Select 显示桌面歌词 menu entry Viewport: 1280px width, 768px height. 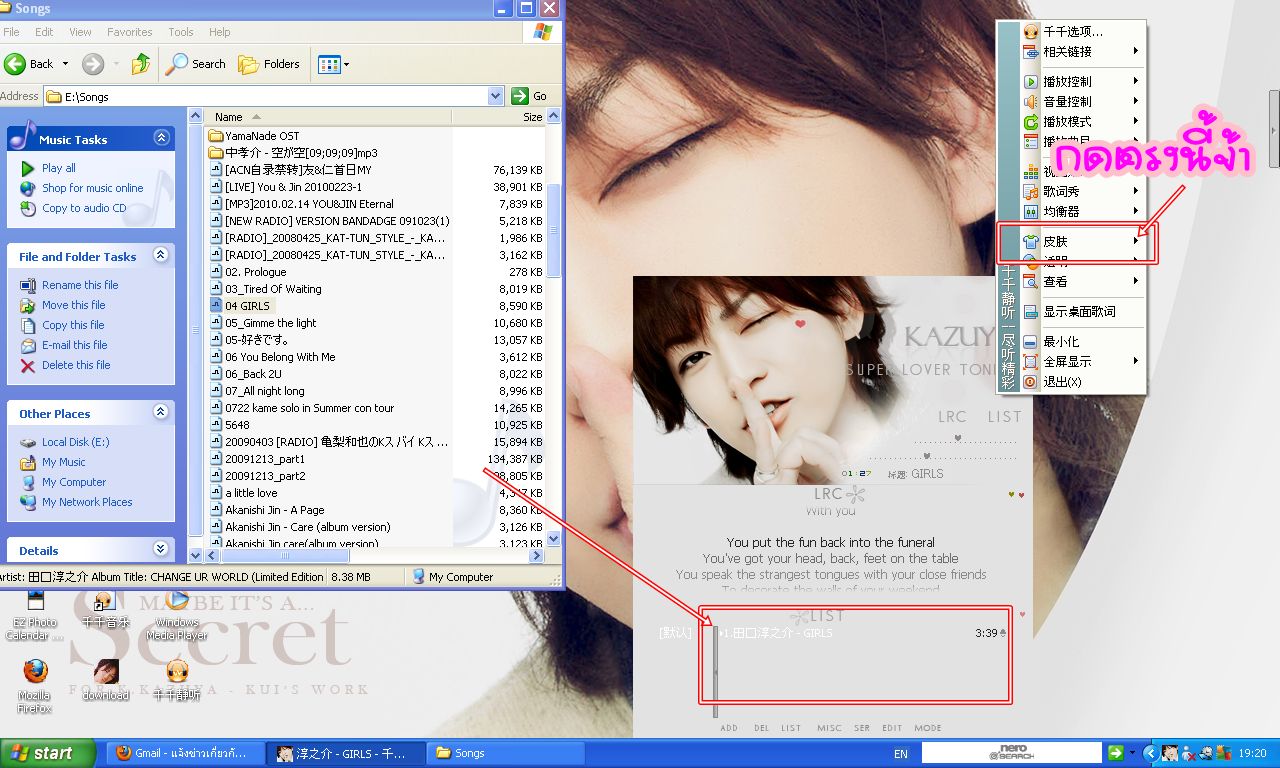point(1079,311)
